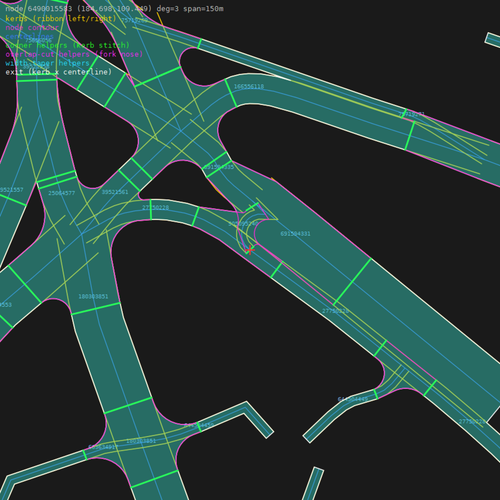Click the way label 39521561
The image size is (500, 500).
115,192
